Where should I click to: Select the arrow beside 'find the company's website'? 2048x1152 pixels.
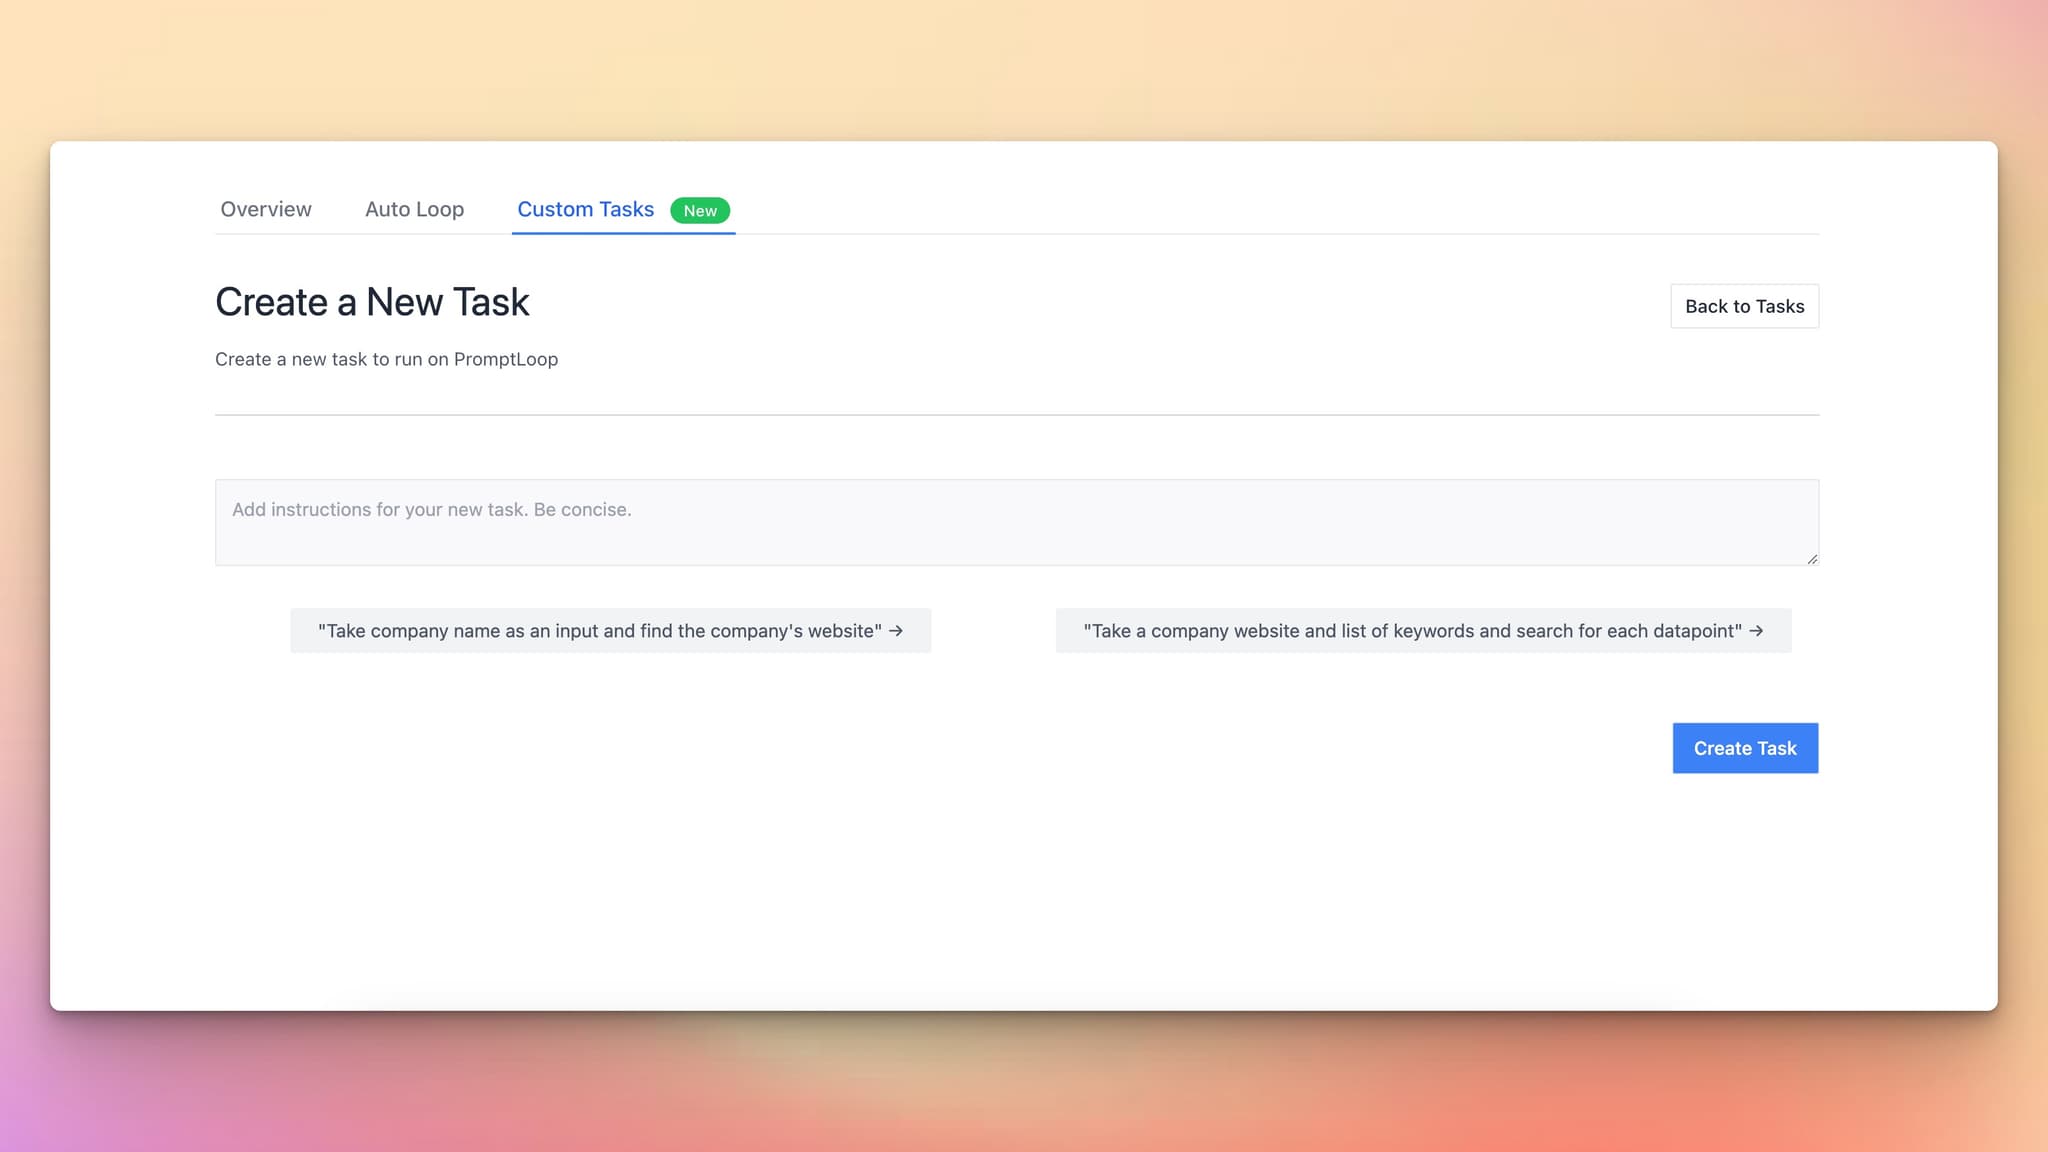[x=899, y=631]
